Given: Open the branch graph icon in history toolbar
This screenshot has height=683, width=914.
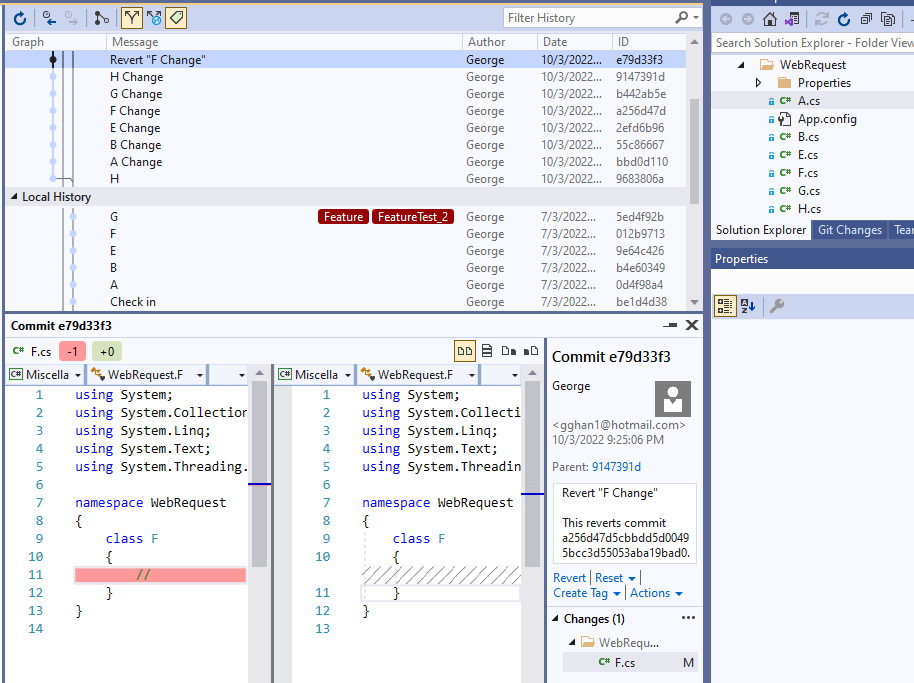Looking at the screenshot, I should pyautogui.click(x=102, y=18).
